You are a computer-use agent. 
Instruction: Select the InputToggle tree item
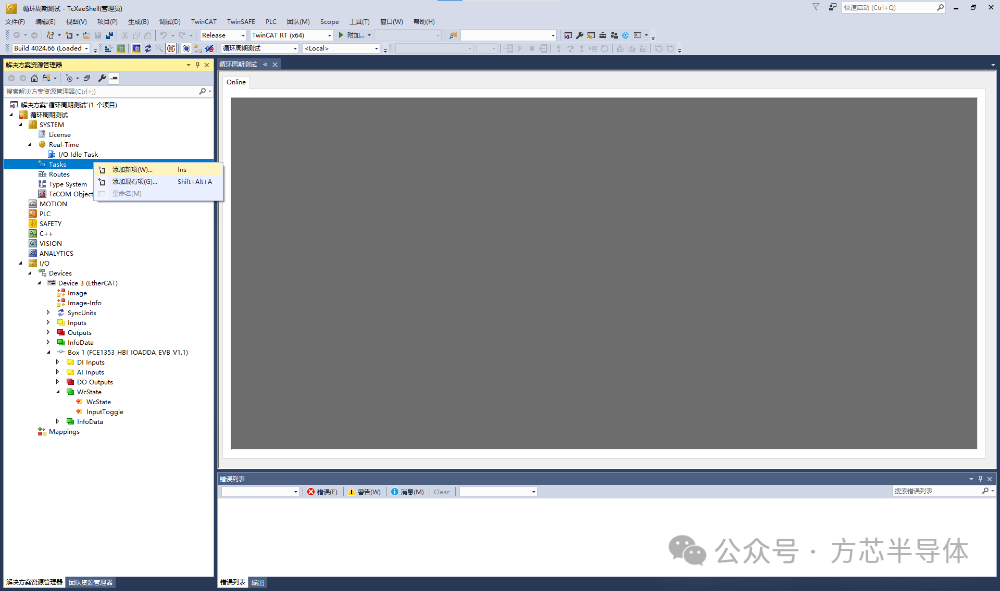pos(105,412)
